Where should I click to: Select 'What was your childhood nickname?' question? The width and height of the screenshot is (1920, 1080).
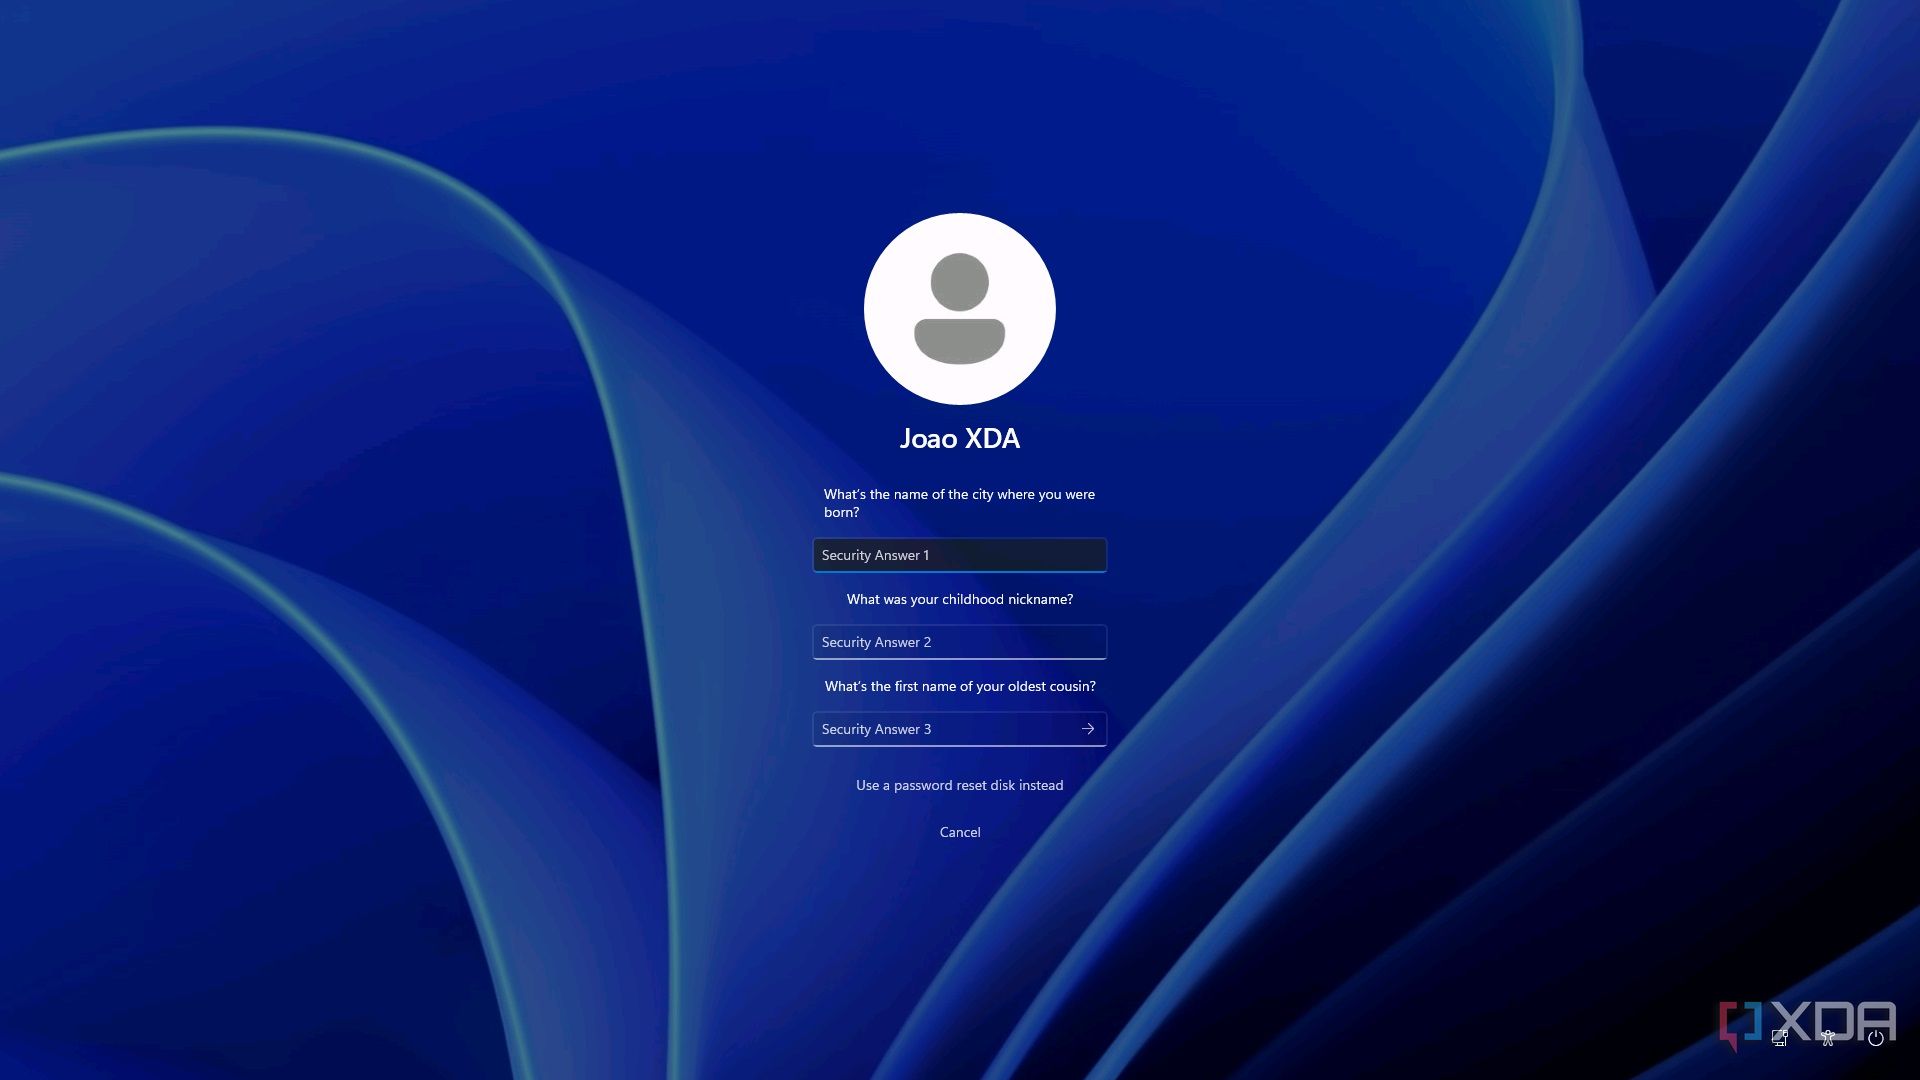960,599
